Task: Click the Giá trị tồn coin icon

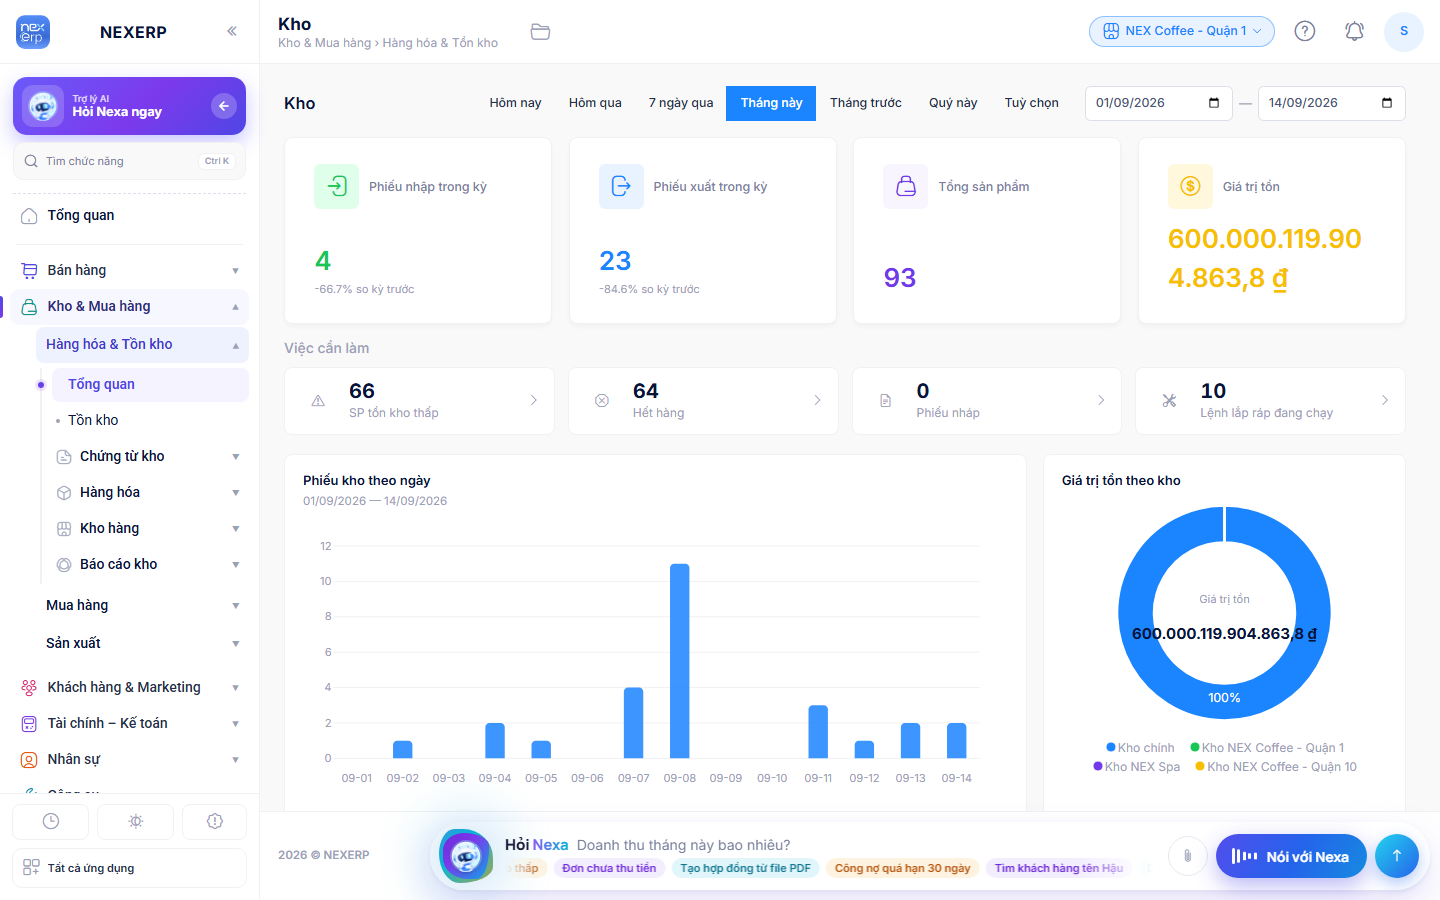Action: 1190,186
